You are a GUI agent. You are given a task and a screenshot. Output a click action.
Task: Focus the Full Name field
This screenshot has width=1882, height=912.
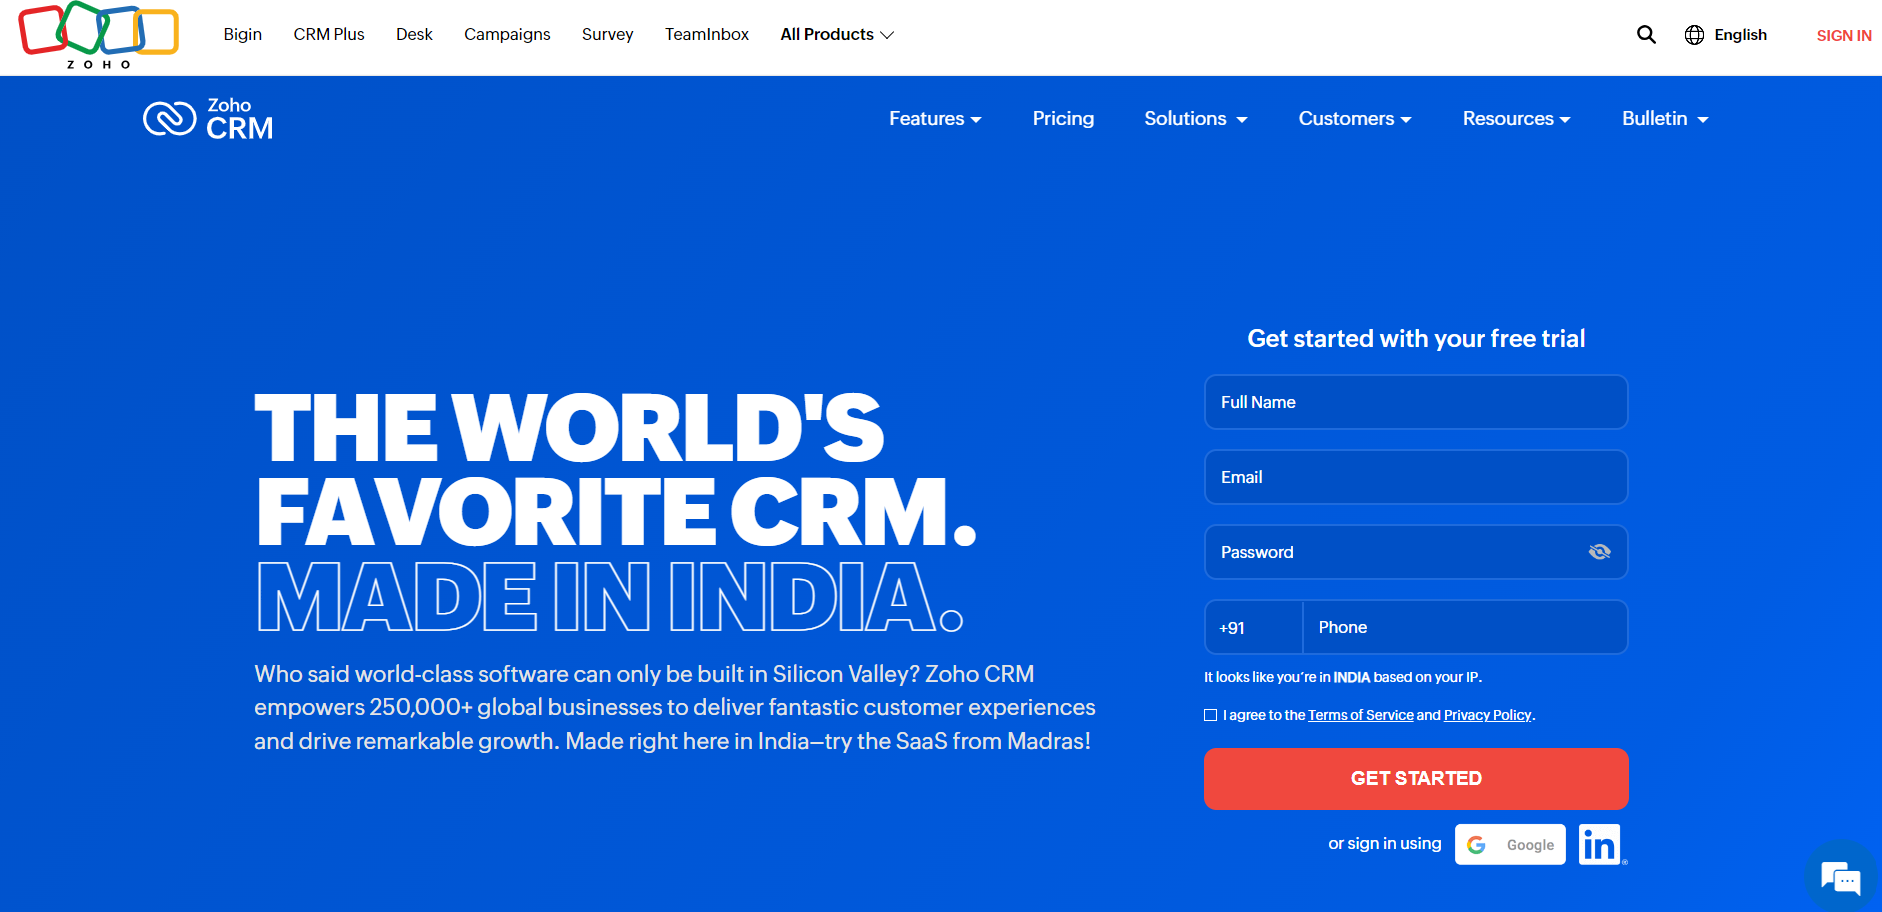click(1416, 402)
